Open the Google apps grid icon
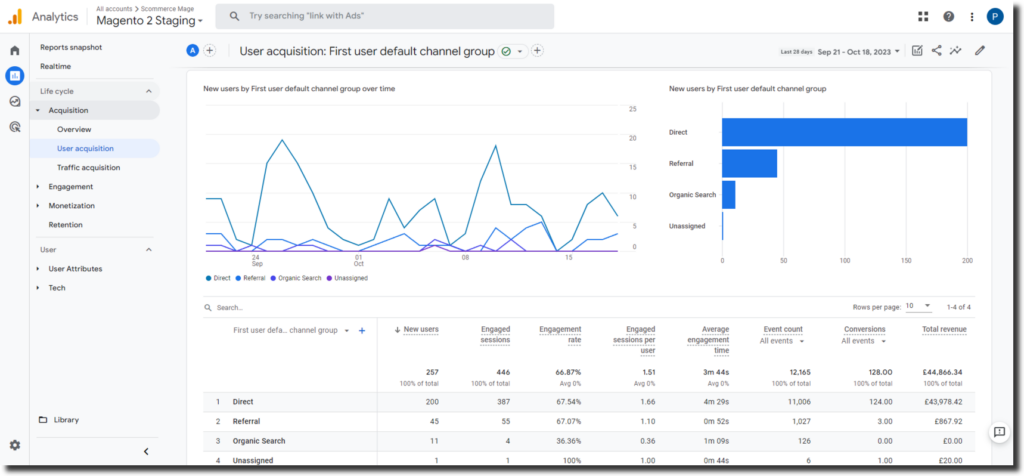The image size is (1024, 476). click(x=922, y=16)
